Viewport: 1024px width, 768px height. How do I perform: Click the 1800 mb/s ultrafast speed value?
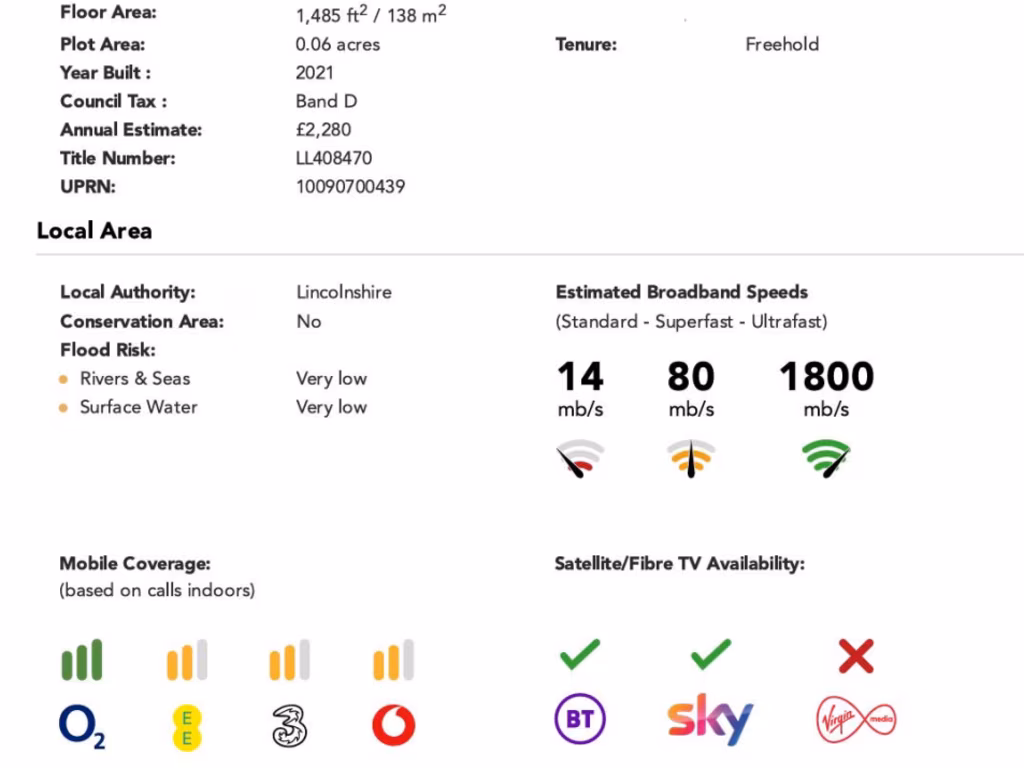tap(826, 377)
